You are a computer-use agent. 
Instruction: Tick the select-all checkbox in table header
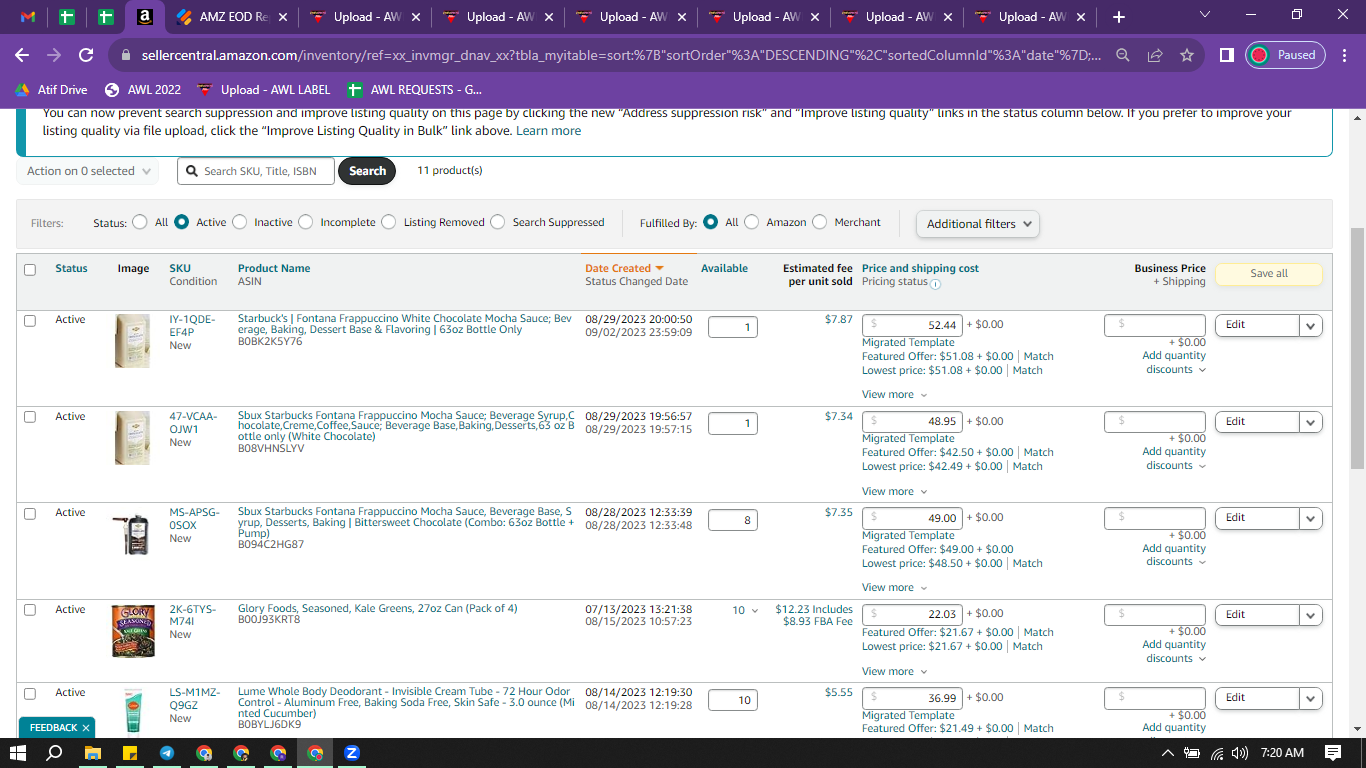pyautogui.click(x=30, y=270)
